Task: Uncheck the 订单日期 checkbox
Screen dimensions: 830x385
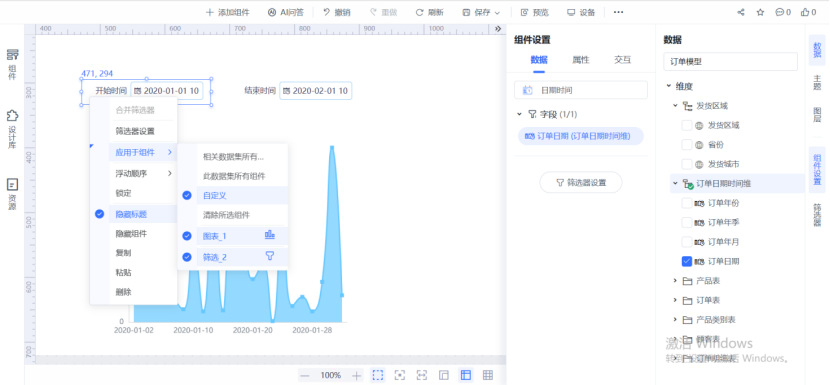Action: (x=687, y=261)
